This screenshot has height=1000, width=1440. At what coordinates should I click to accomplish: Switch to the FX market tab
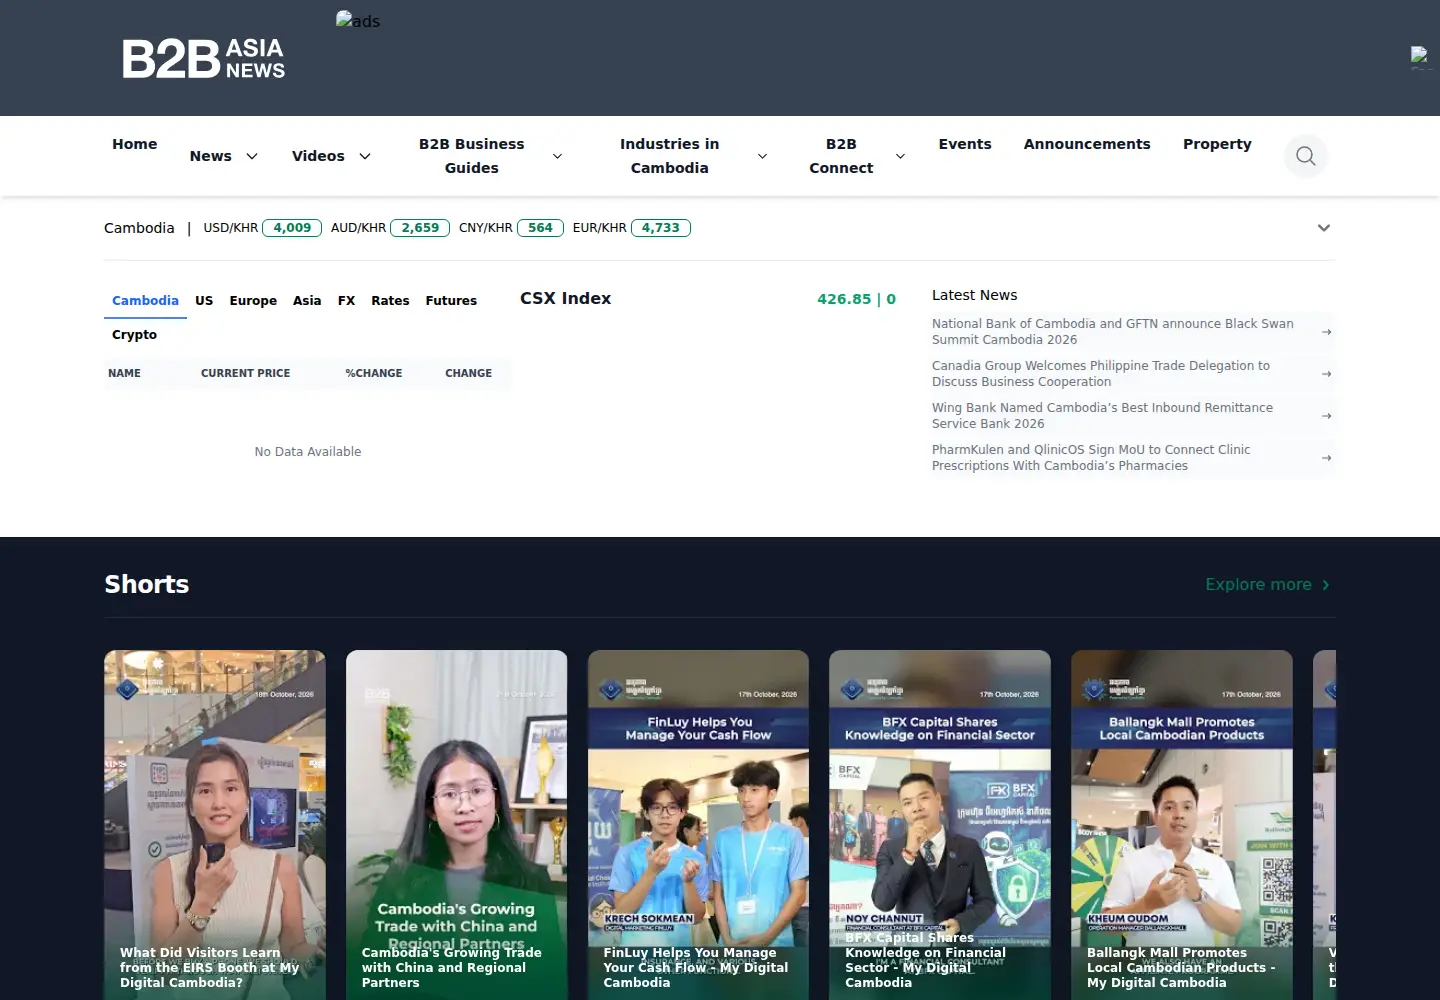[x=346, y=301]
